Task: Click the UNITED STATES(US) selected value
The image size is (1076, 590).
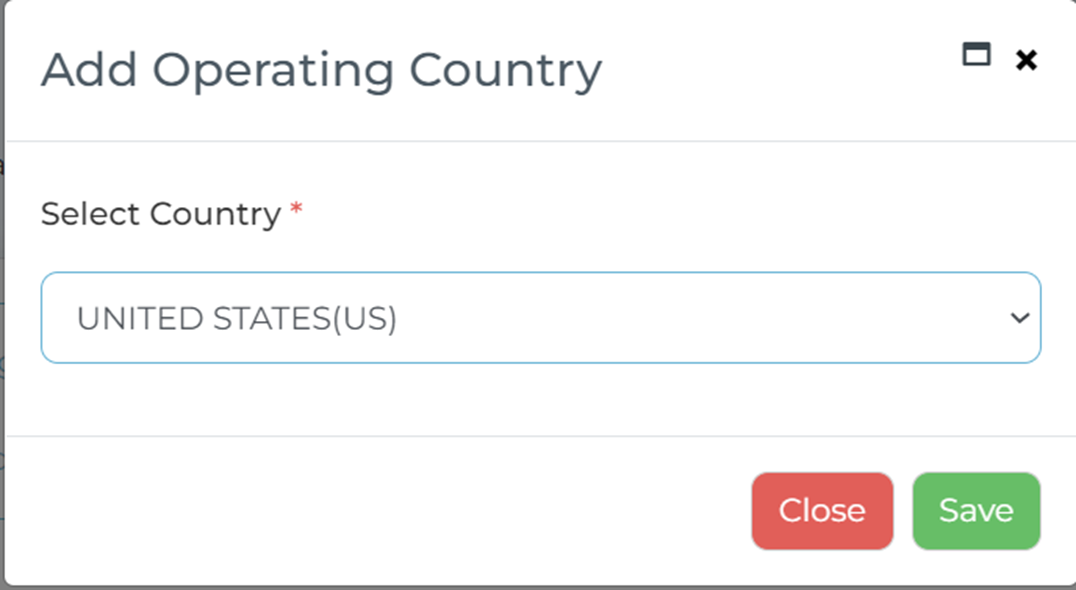Action: pyautogui.click(x=237, y=318)
